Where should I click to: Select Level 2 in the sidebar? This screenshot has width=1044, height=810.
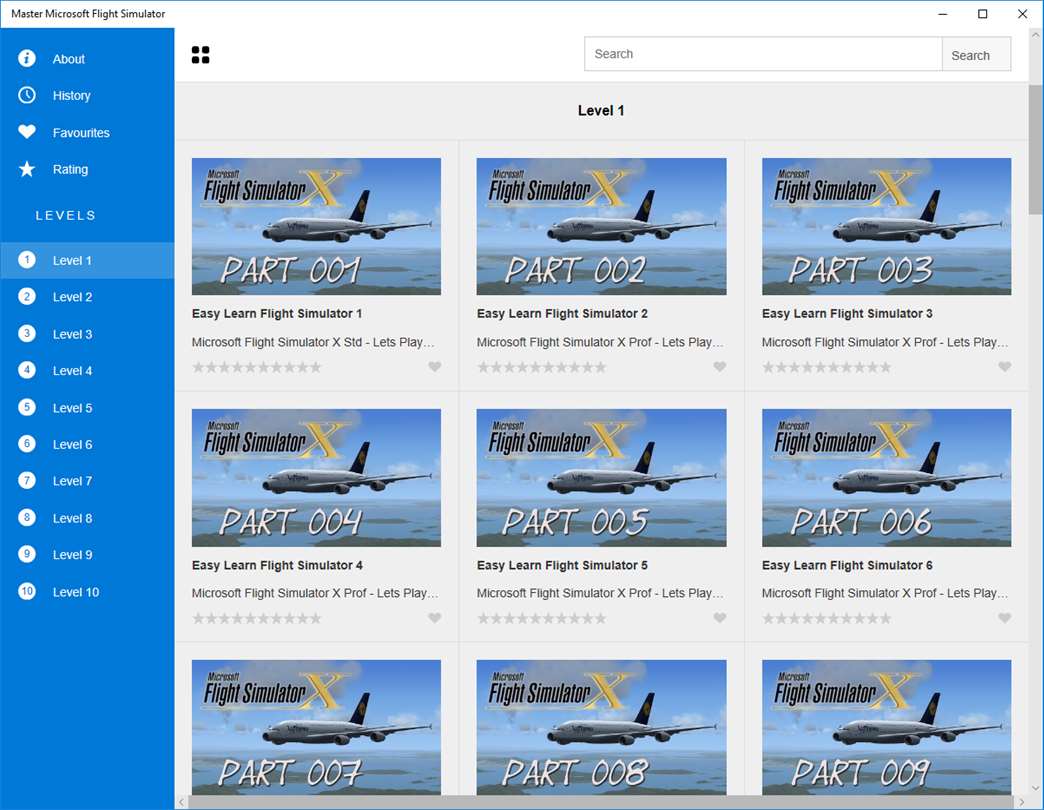click(x=87, y=297)
